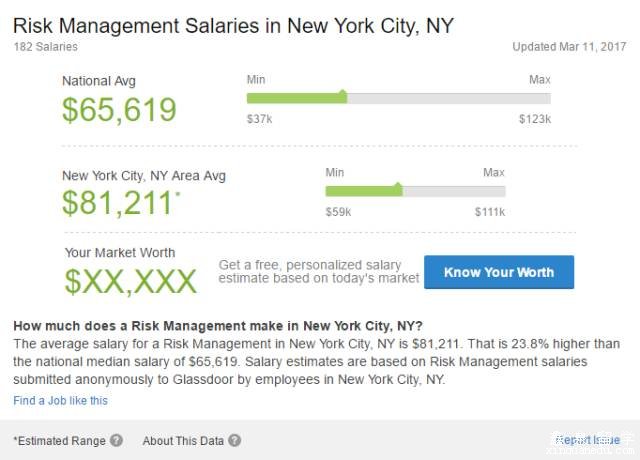Click the $111k New York maximum label
640x460 pixels.
click(x=490, y=212)
